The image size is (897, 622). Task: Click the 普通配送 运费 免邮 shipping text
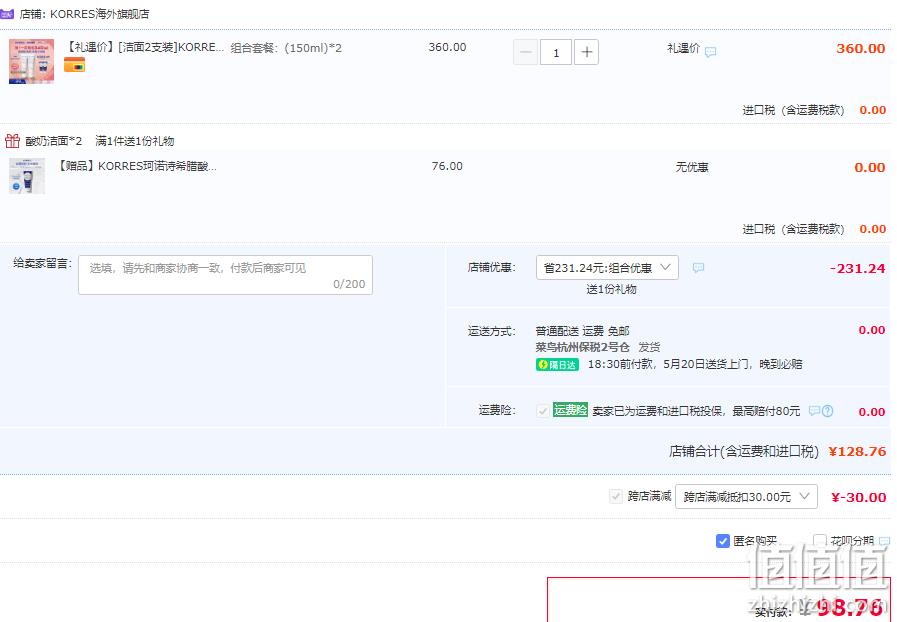(582, 331)
